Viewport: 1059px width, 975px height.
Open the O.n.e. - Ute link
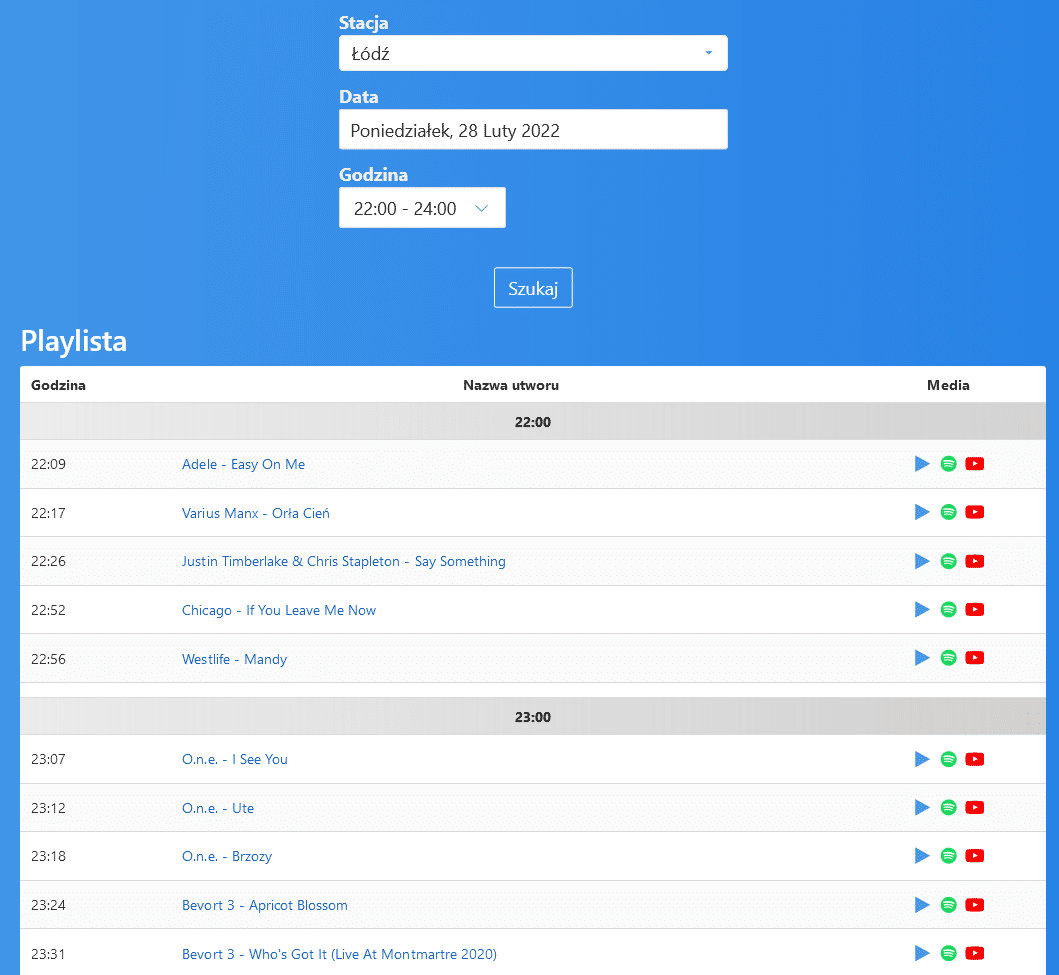pyautogui.click(x=217, y=808)
